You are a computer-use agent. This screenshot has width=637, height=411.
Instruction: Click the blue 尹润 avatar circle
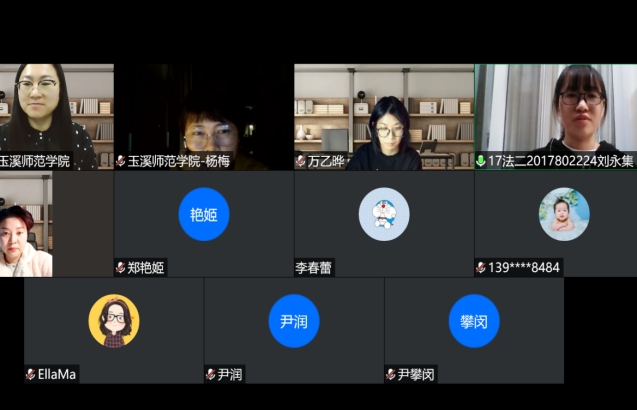click(293, 321)
